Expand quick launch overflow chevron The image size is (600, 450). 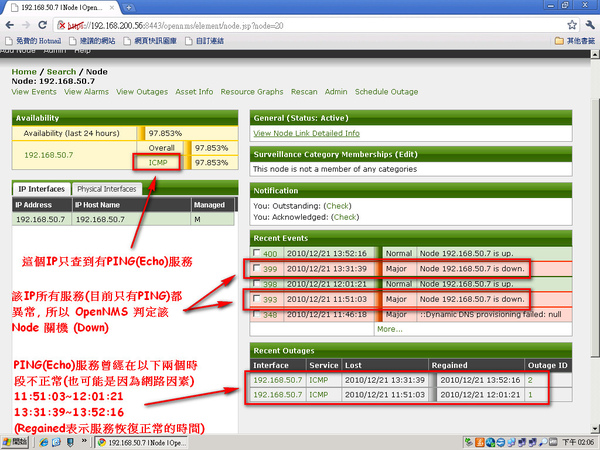click(x=84, y=441)
